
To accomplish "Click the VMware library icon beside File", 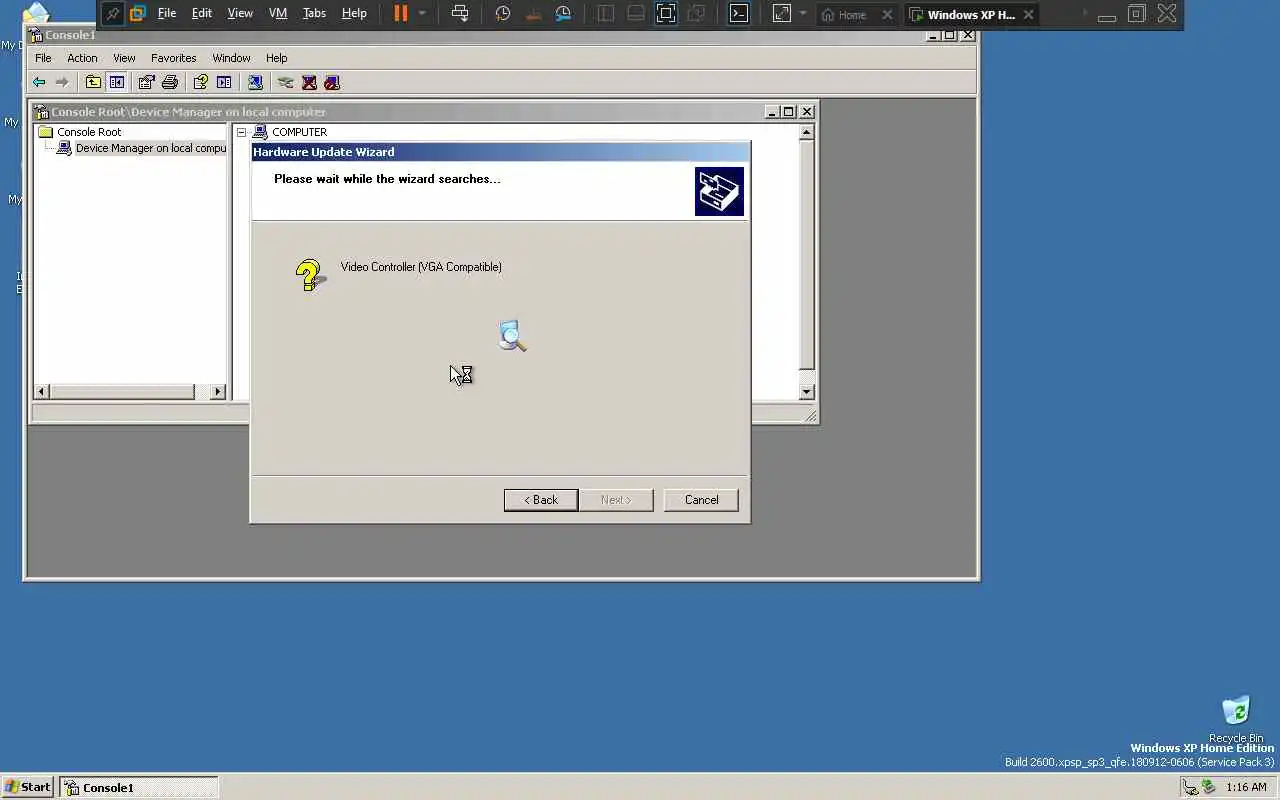I will coord(138,14).
